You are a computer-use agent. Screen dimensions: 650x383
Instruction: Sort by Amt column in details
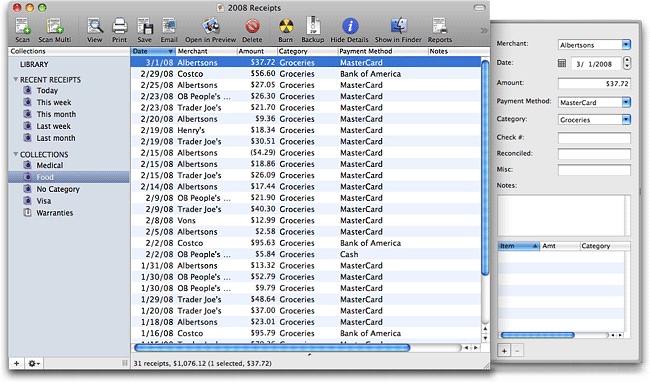point(559,246)
